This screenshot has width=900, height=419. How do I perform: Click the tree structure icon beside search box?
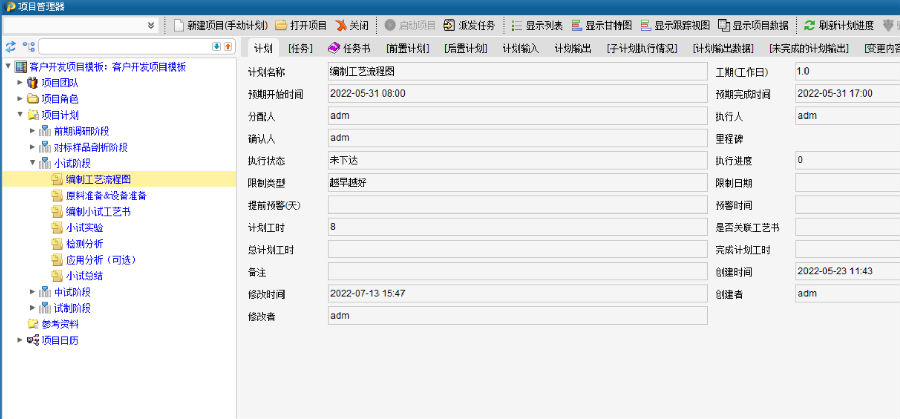[x=28, y=46]
